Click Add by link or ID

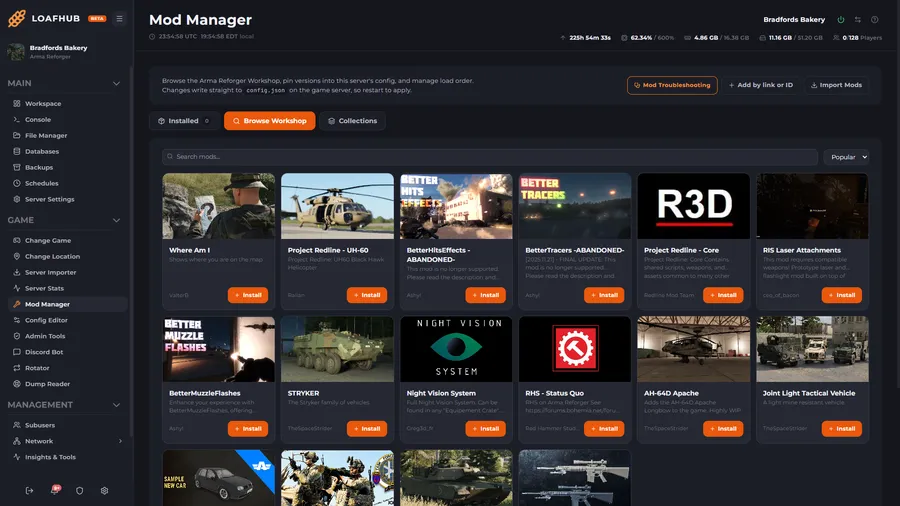pos(761,85)
